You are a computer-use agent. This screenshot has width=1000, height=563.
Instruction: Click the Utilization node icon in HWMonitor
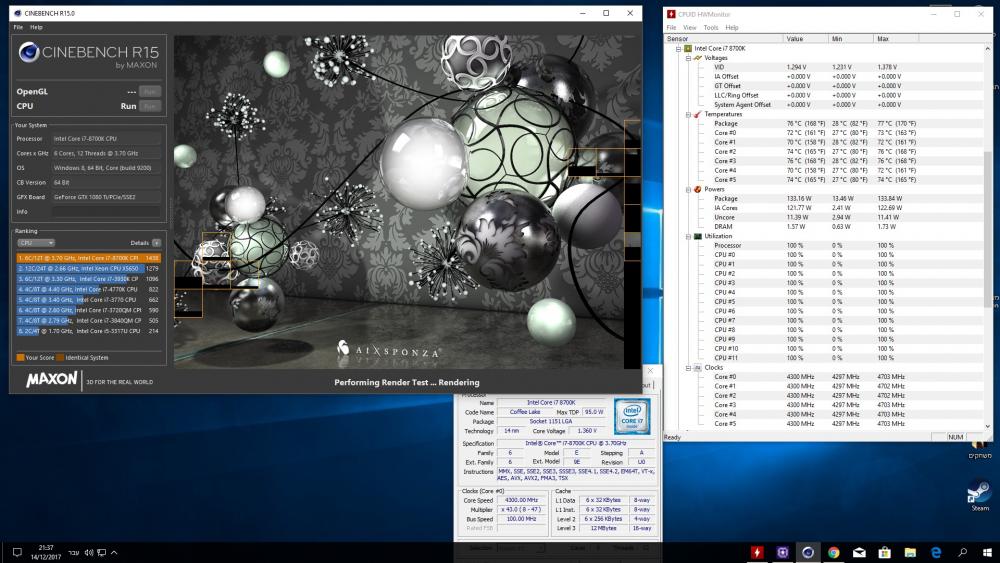(x=698, y=236)
